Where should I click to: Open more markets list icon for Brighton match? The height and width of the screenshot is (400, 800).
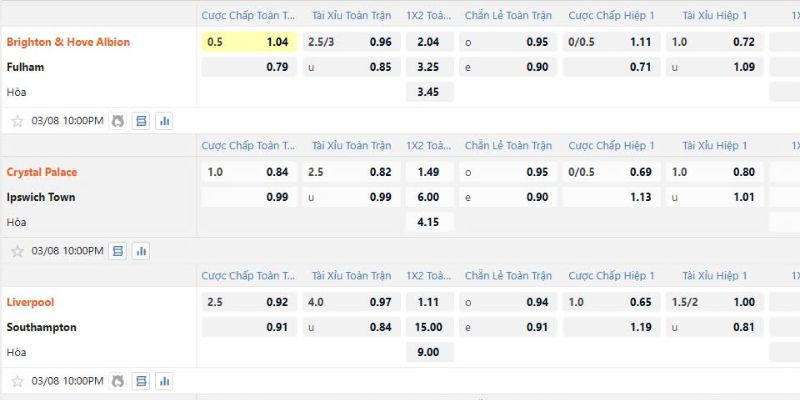(x=141, y=121)
